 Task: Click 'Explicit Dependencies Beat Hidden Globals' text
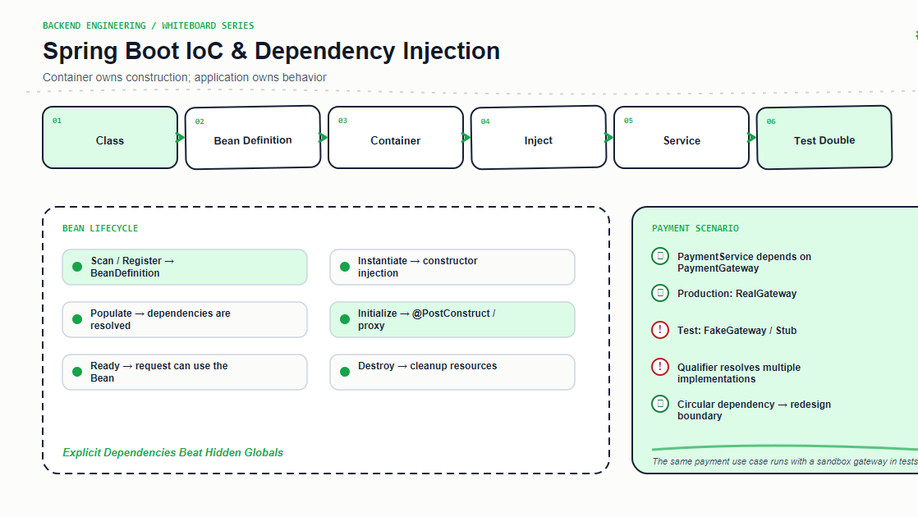(x=173, y=453)
